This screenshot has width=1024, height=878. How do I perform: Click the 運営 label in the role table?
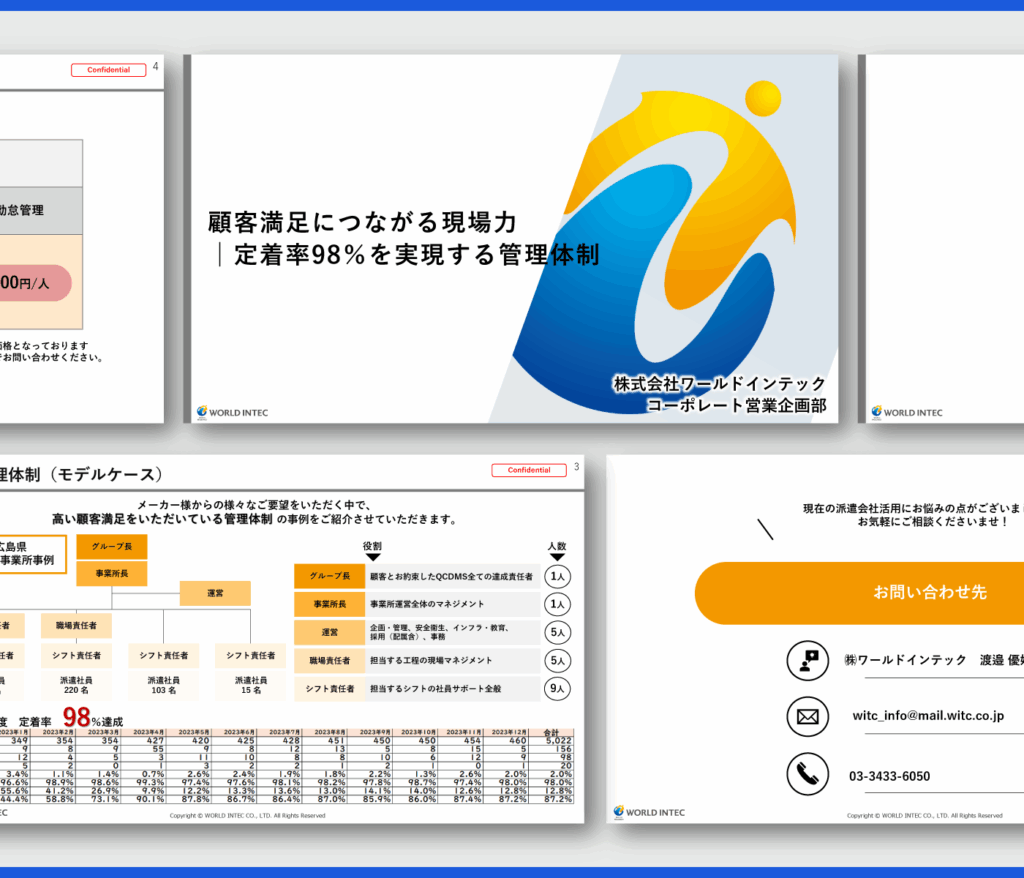coord(330,632)
